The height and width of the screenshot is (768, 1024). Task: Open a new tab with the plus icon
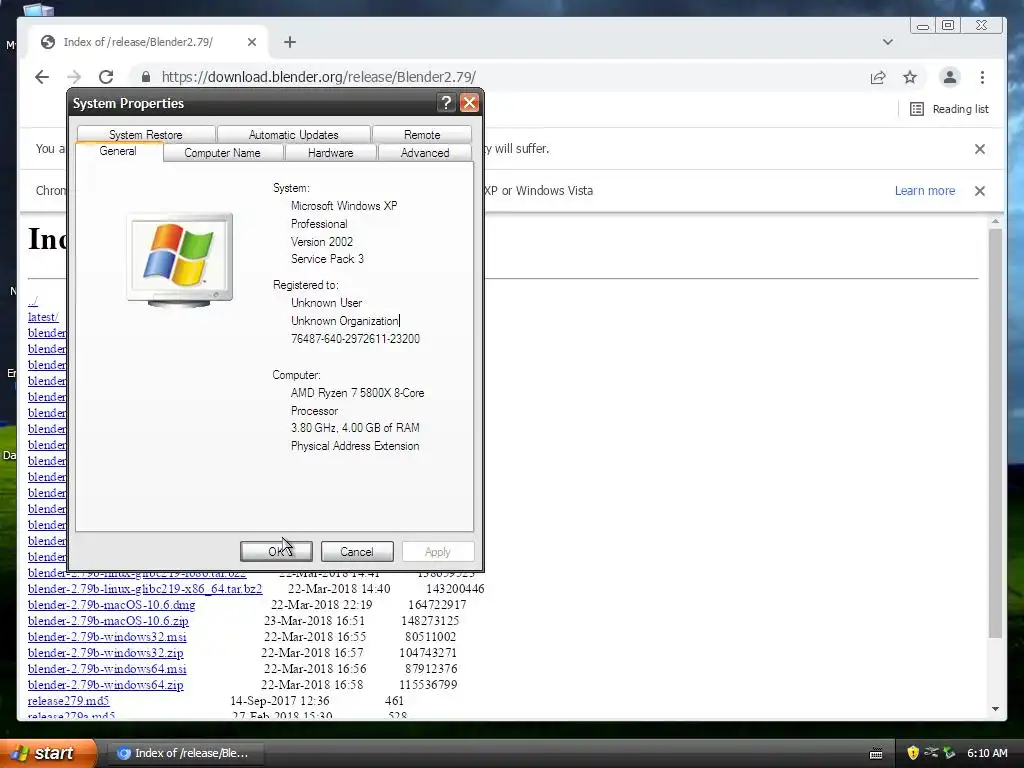point(290,42)
